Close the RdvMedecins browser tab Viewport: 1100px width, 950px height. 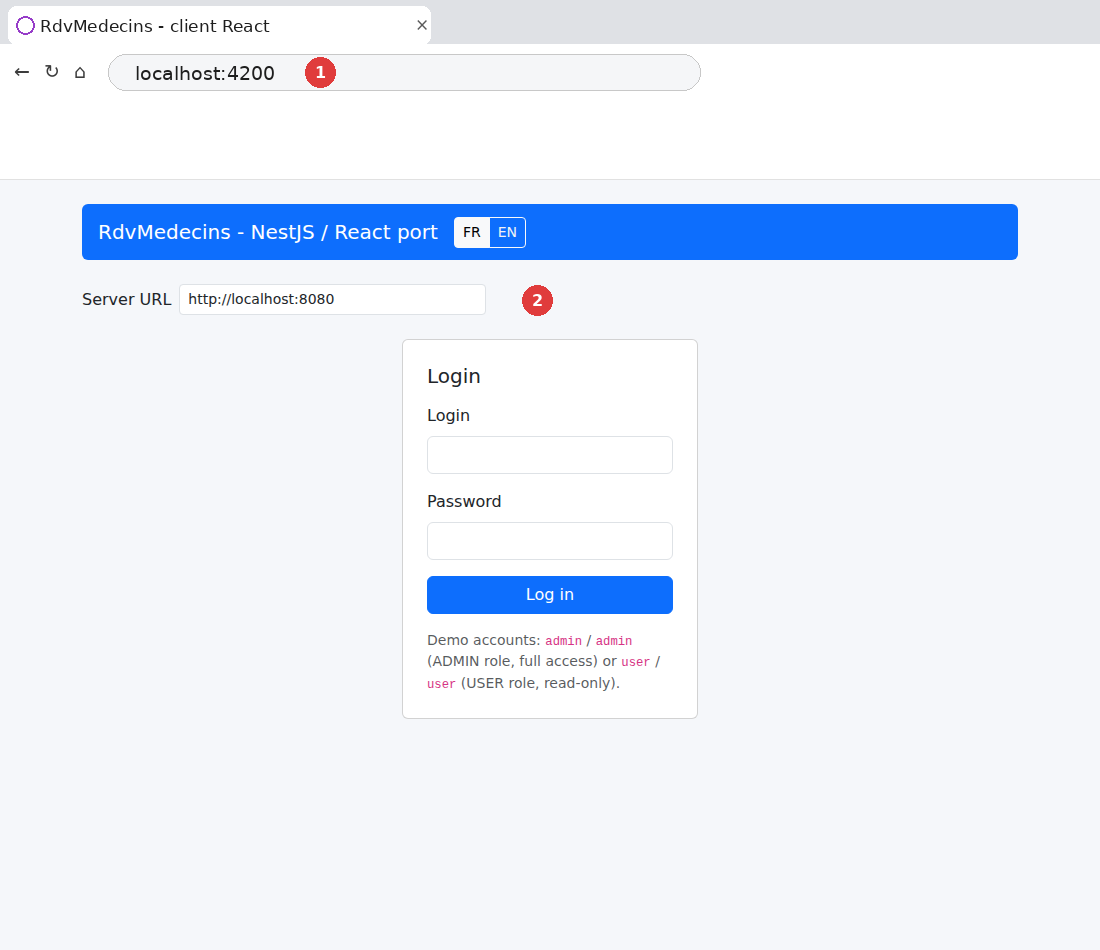coord(422,25)
